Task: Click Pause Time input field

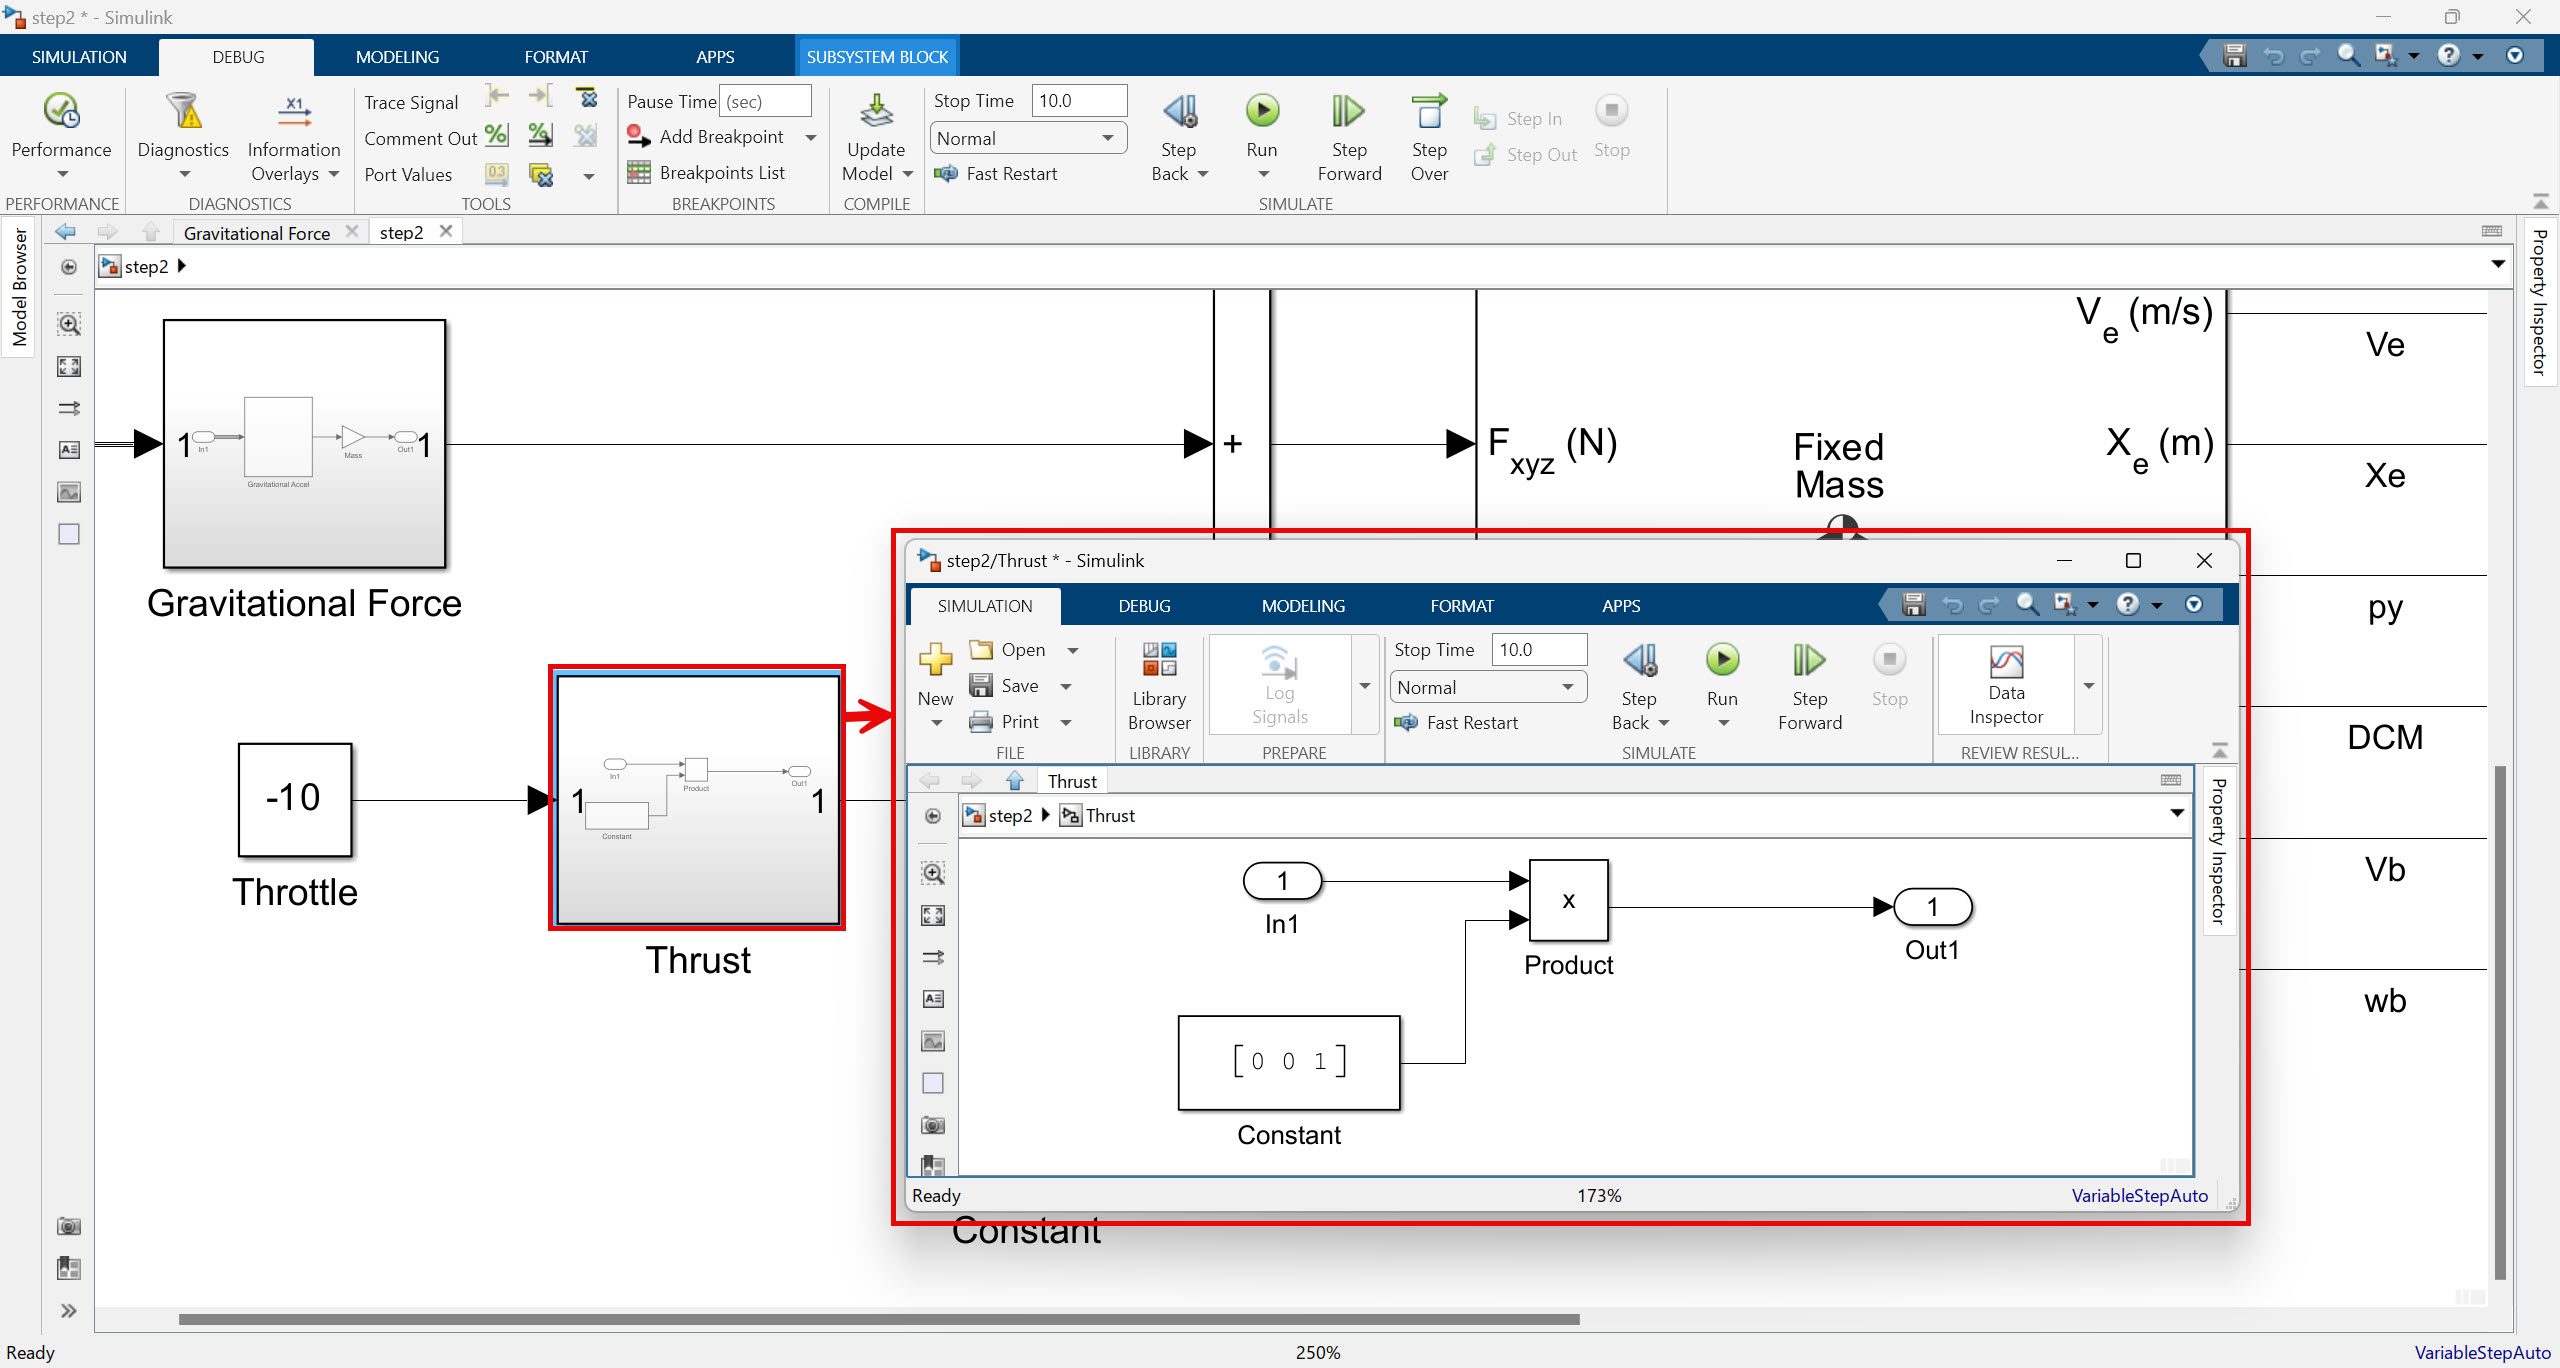Action: 765,101
